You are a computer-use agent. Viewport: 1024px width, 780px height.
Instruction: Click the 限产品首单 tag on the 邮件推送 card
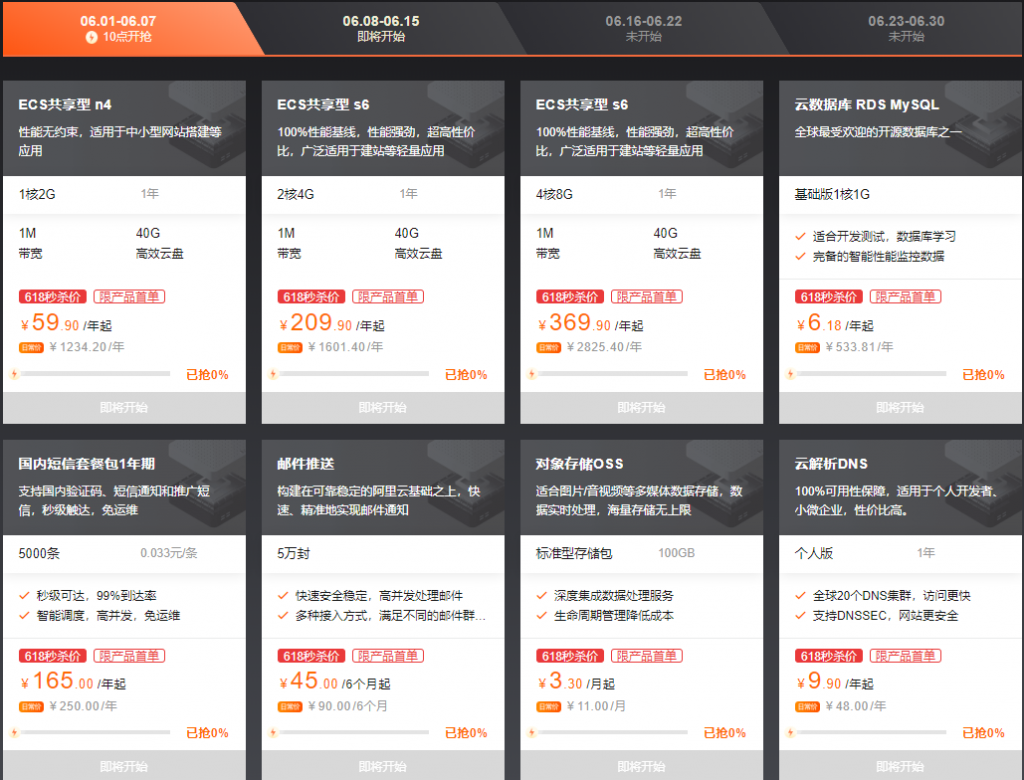tap(388, 656)
